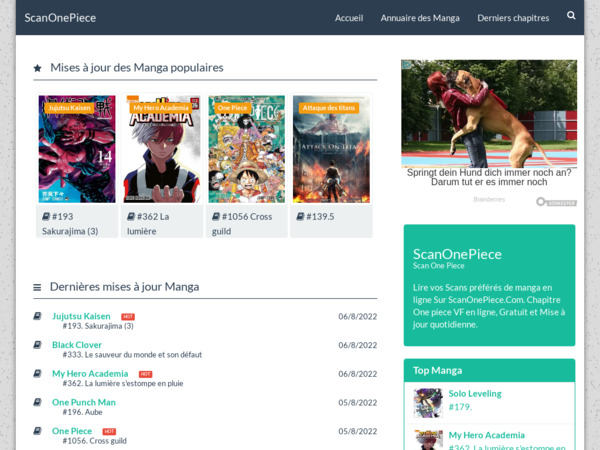Open One Piece in latest updates list

(x=72, y=431)
